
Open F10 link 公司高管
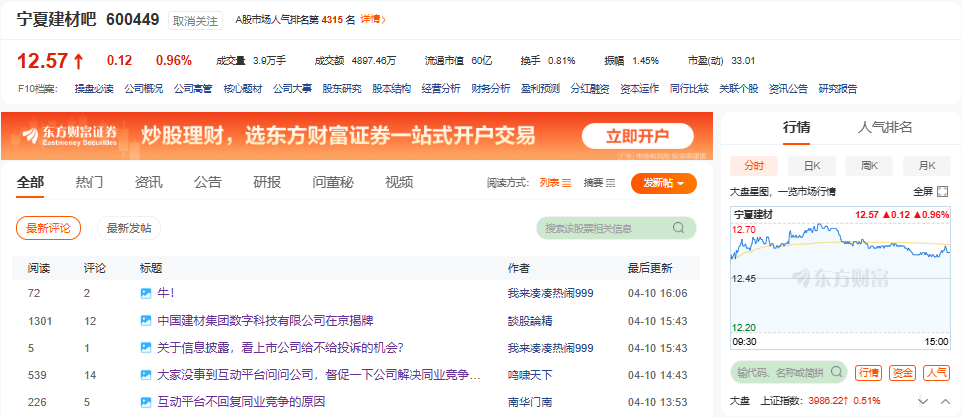(193, 89)
